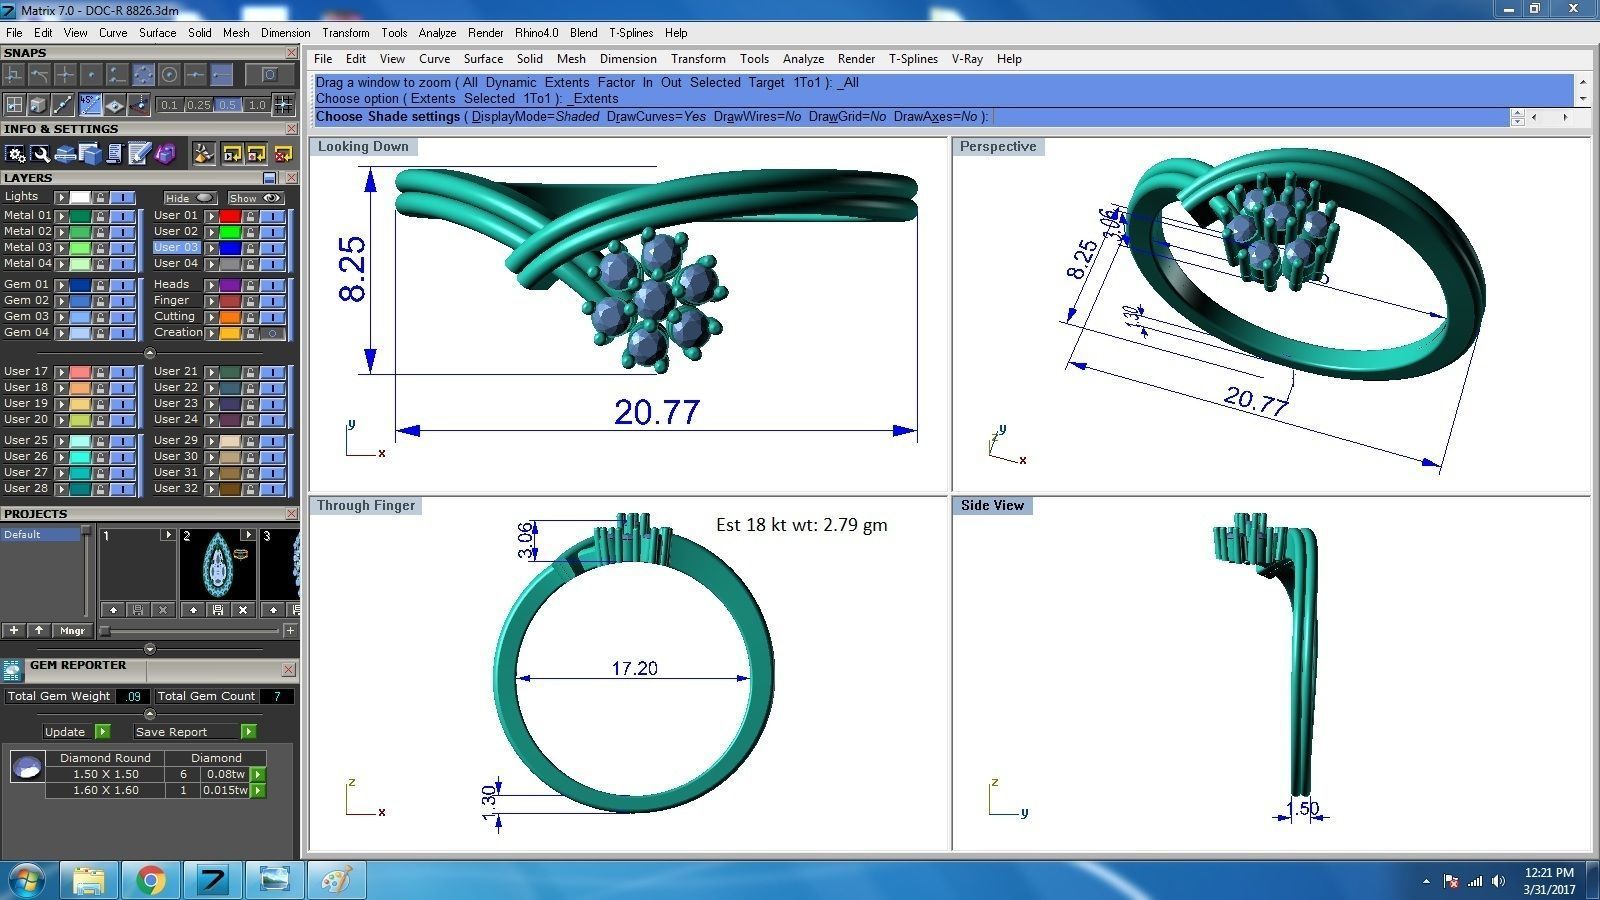Image resolution: width=1600 pixels, height=900 pixels.
Task: Click the Gem Reporter panel icon
Action: [12, 669]
